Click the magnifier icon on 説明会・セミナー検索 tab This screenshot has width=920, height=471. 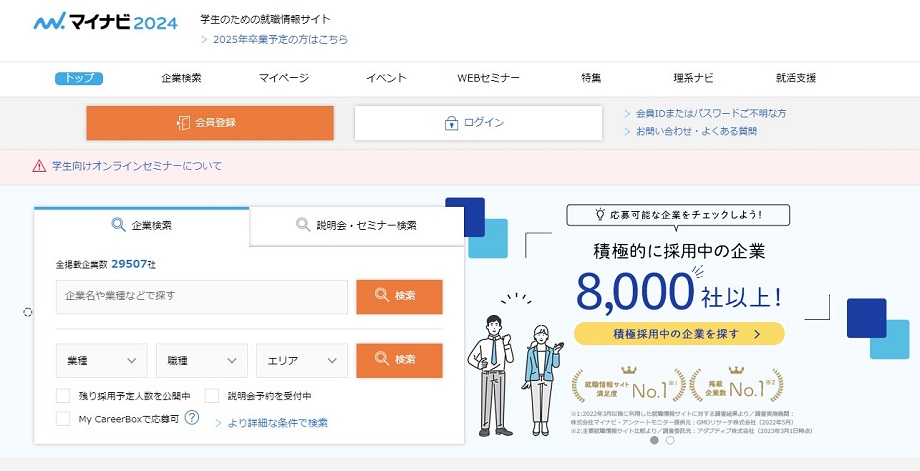[x=303, y=225]
